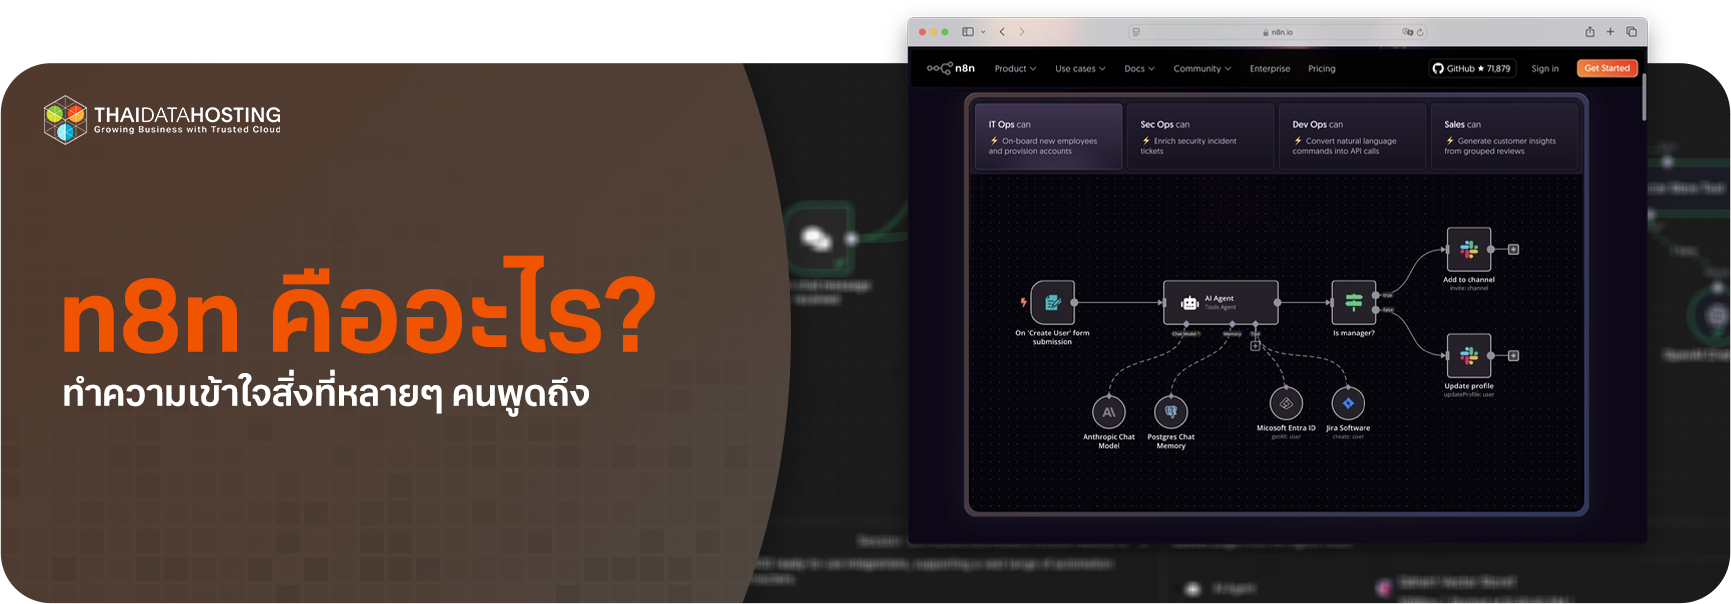The height and width of the screenshot is (604, 1731).
Task: Select the Sec Ops use case tab
Action: pyautogui.click(x=1200, y=137)
